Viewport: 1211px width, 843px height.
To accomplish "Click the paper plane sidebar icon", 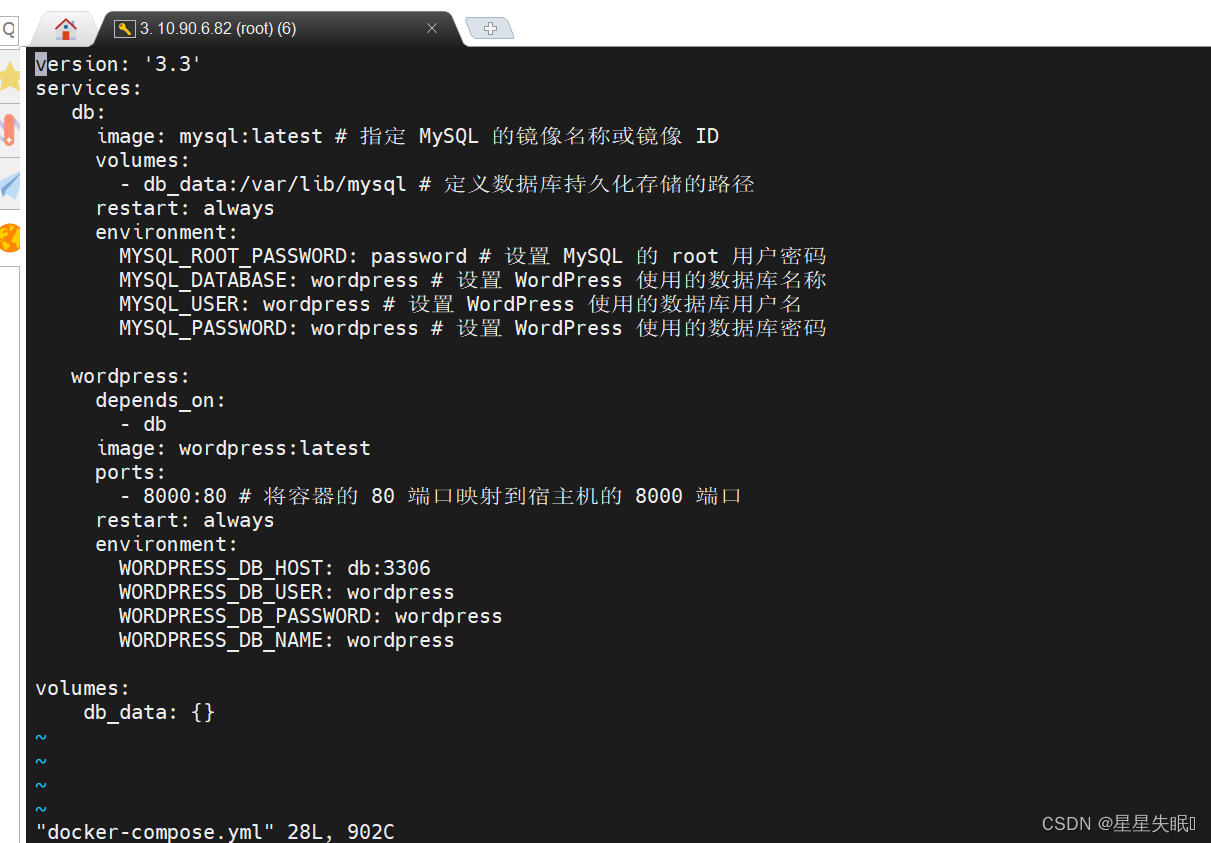I will point(10,185).
